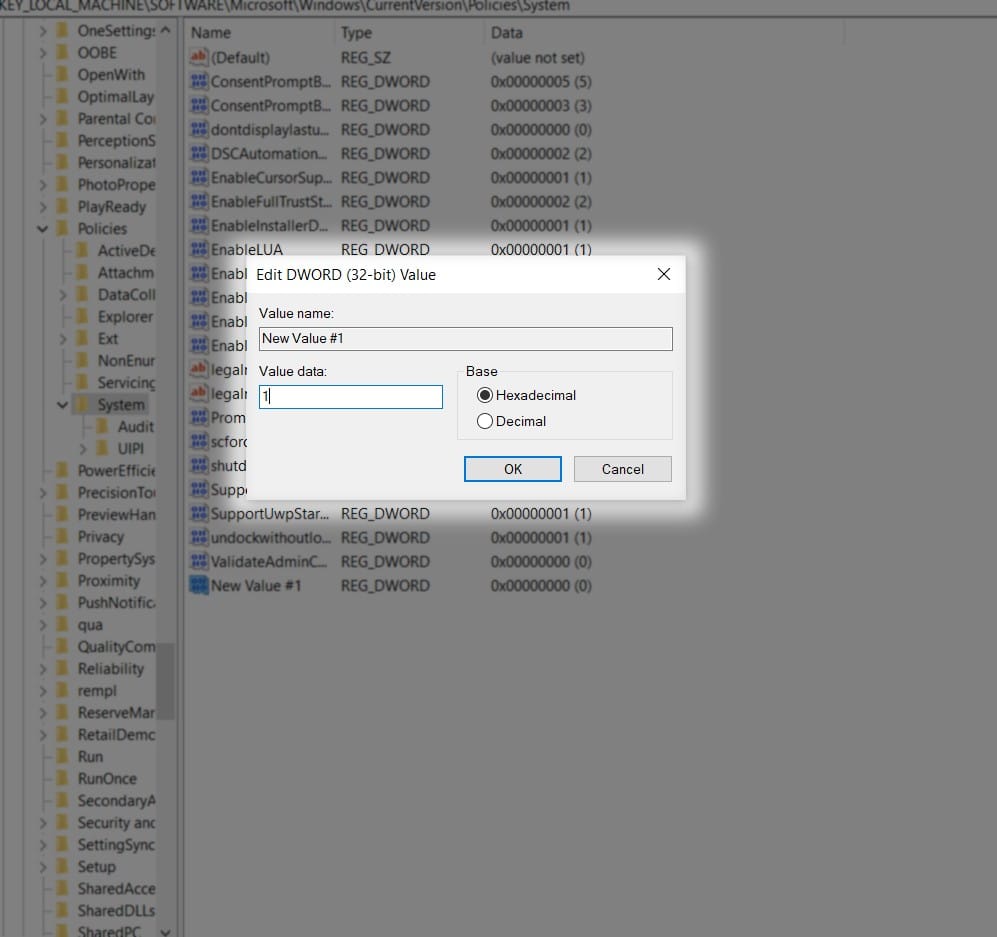
Task: Expand the DataColl tree node
Action: tap(62, 295)
